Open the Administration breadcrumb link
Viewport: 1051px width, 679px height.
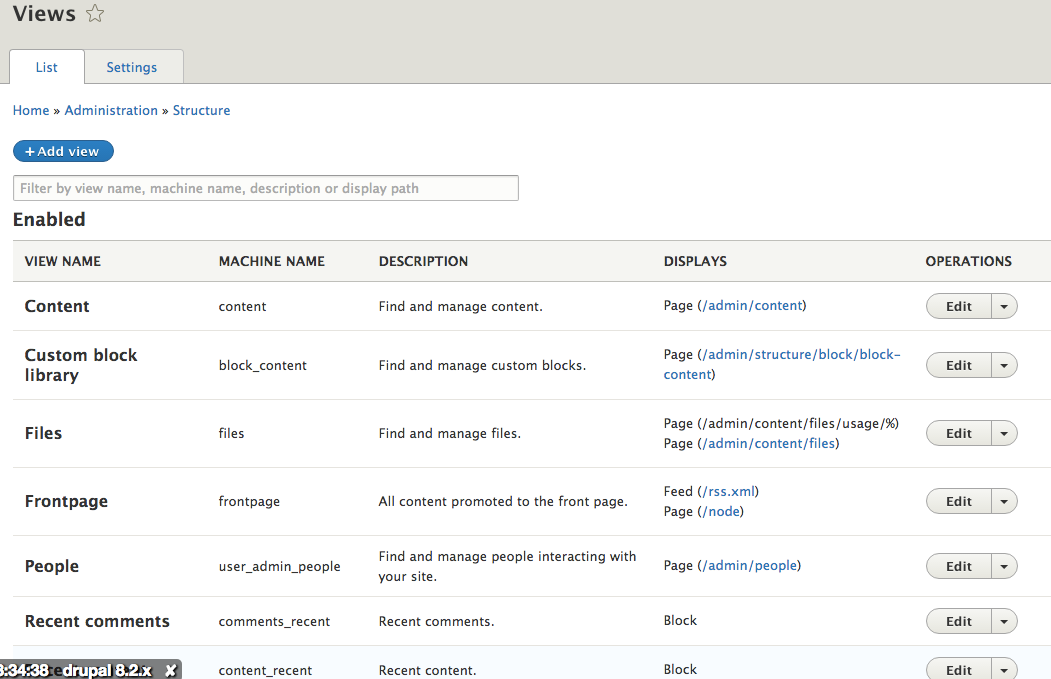click(x=111, y=110)
